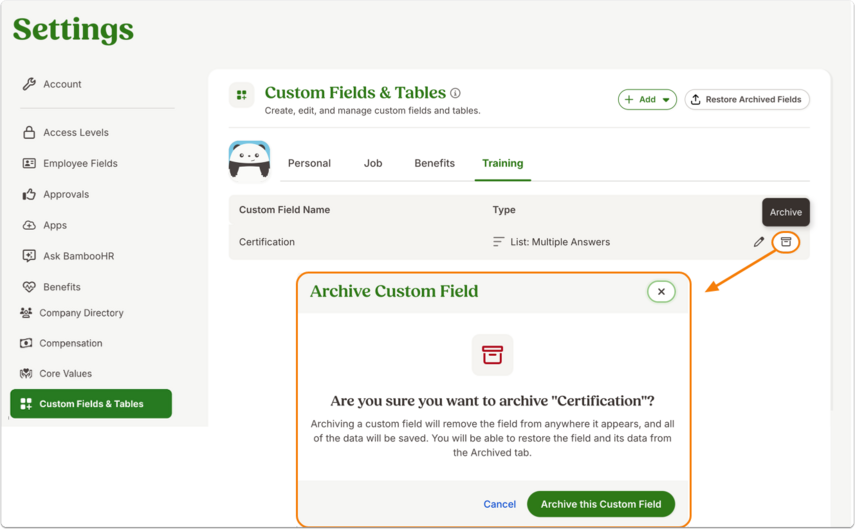Click the Benefits heart icon
855x529 pixels.
click(x=29, y=287)
